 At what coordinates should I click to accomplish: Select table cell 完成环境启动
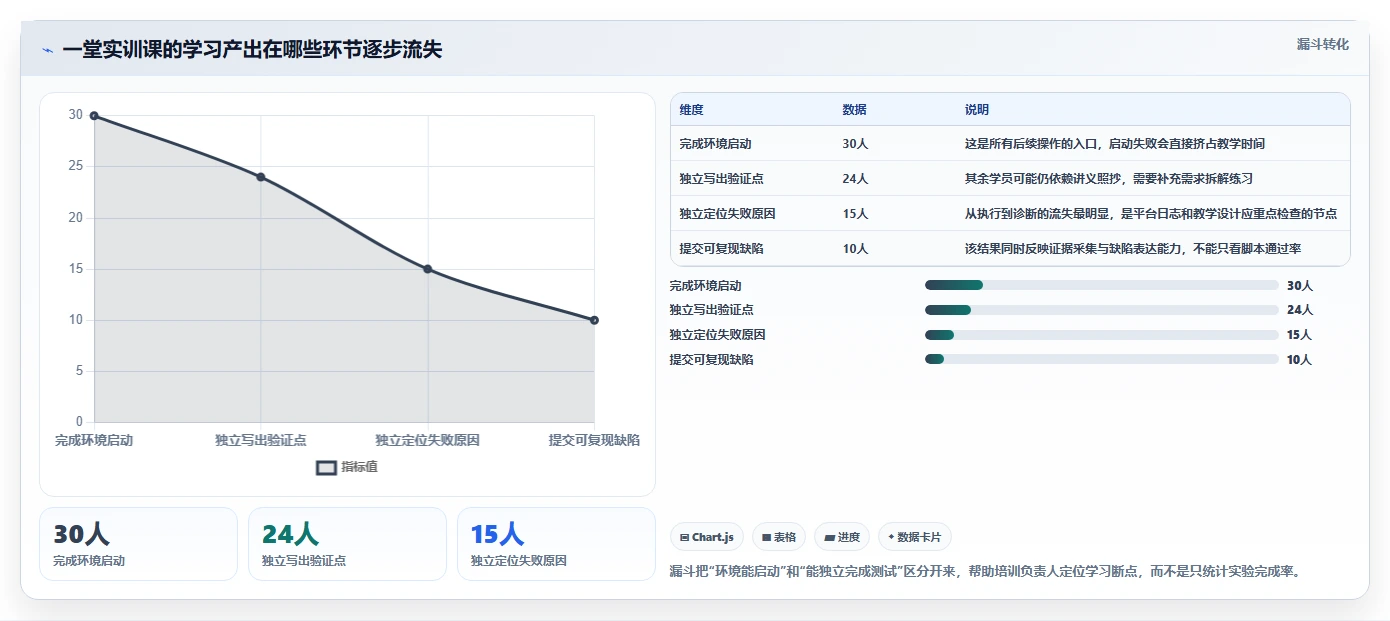(x=715, y=144)
